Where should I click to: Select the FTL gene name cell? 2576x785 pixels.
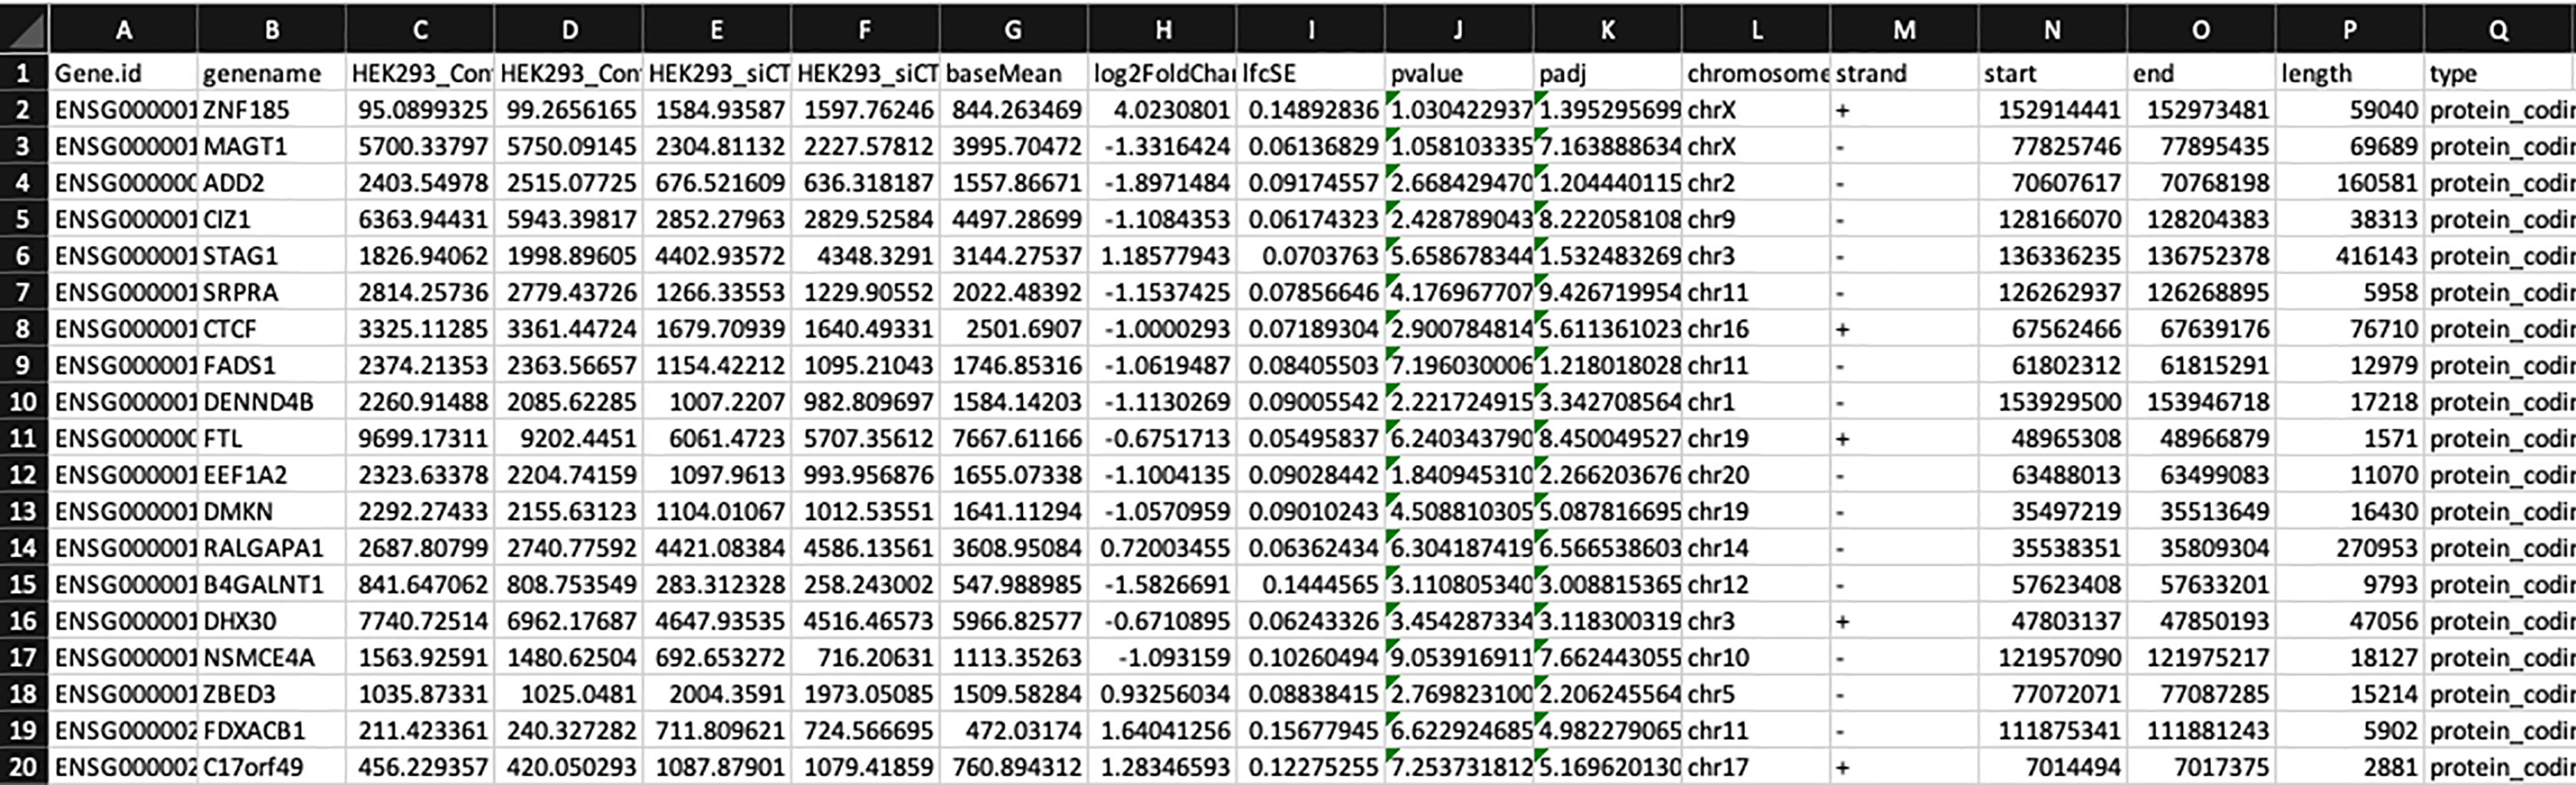(x=271, y=438)
